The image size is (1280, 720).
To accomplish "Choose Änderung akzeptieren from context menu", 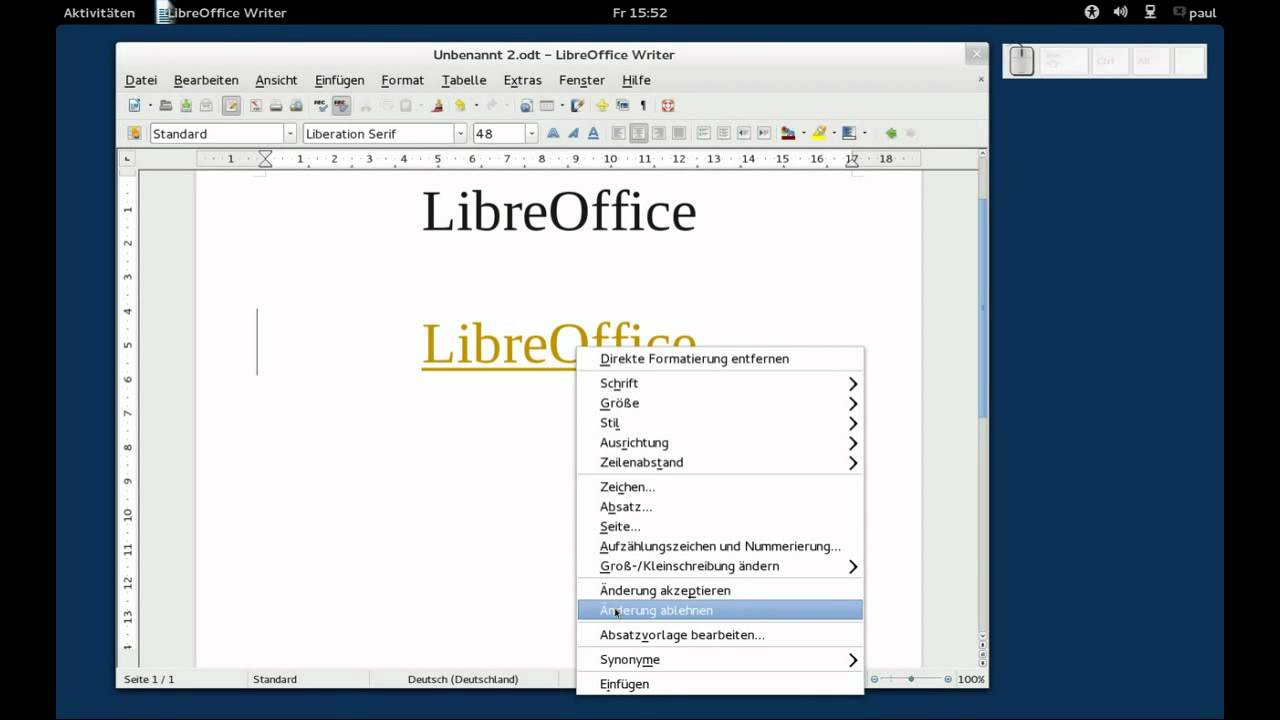I will pos(720,590).
